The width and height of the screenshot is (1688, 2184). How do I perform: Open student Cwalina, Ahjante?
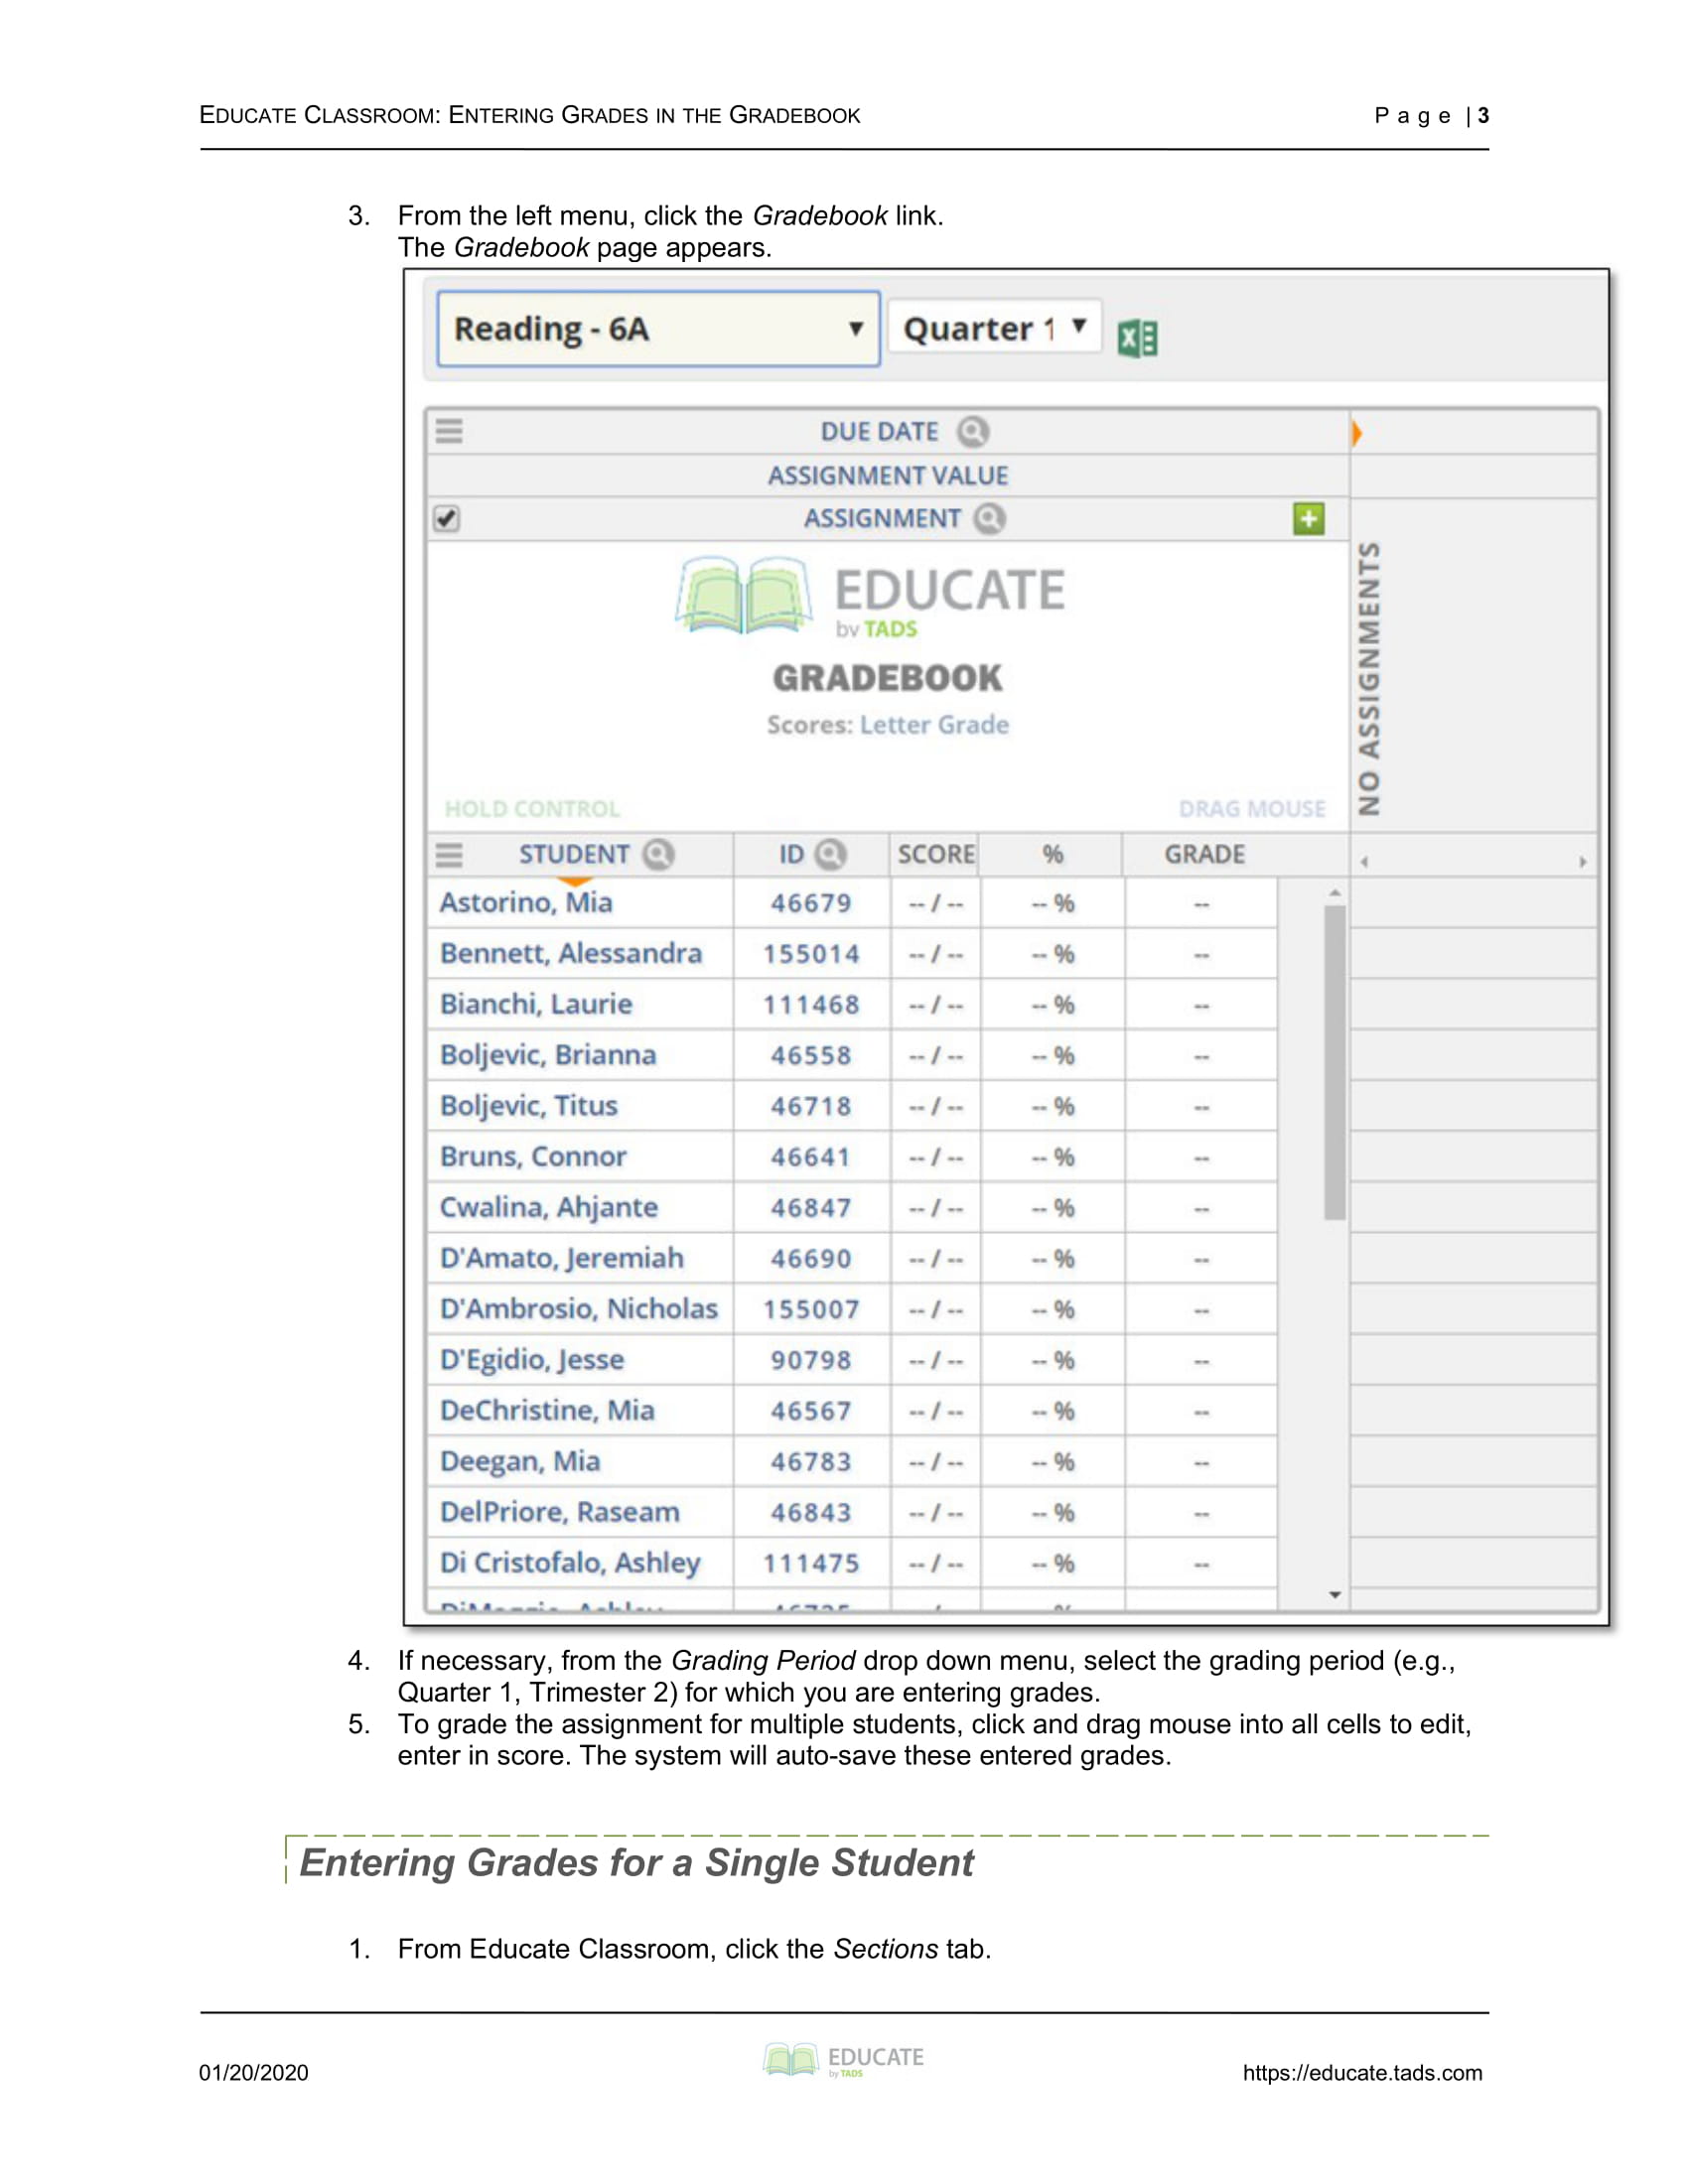pos(549,1207)
